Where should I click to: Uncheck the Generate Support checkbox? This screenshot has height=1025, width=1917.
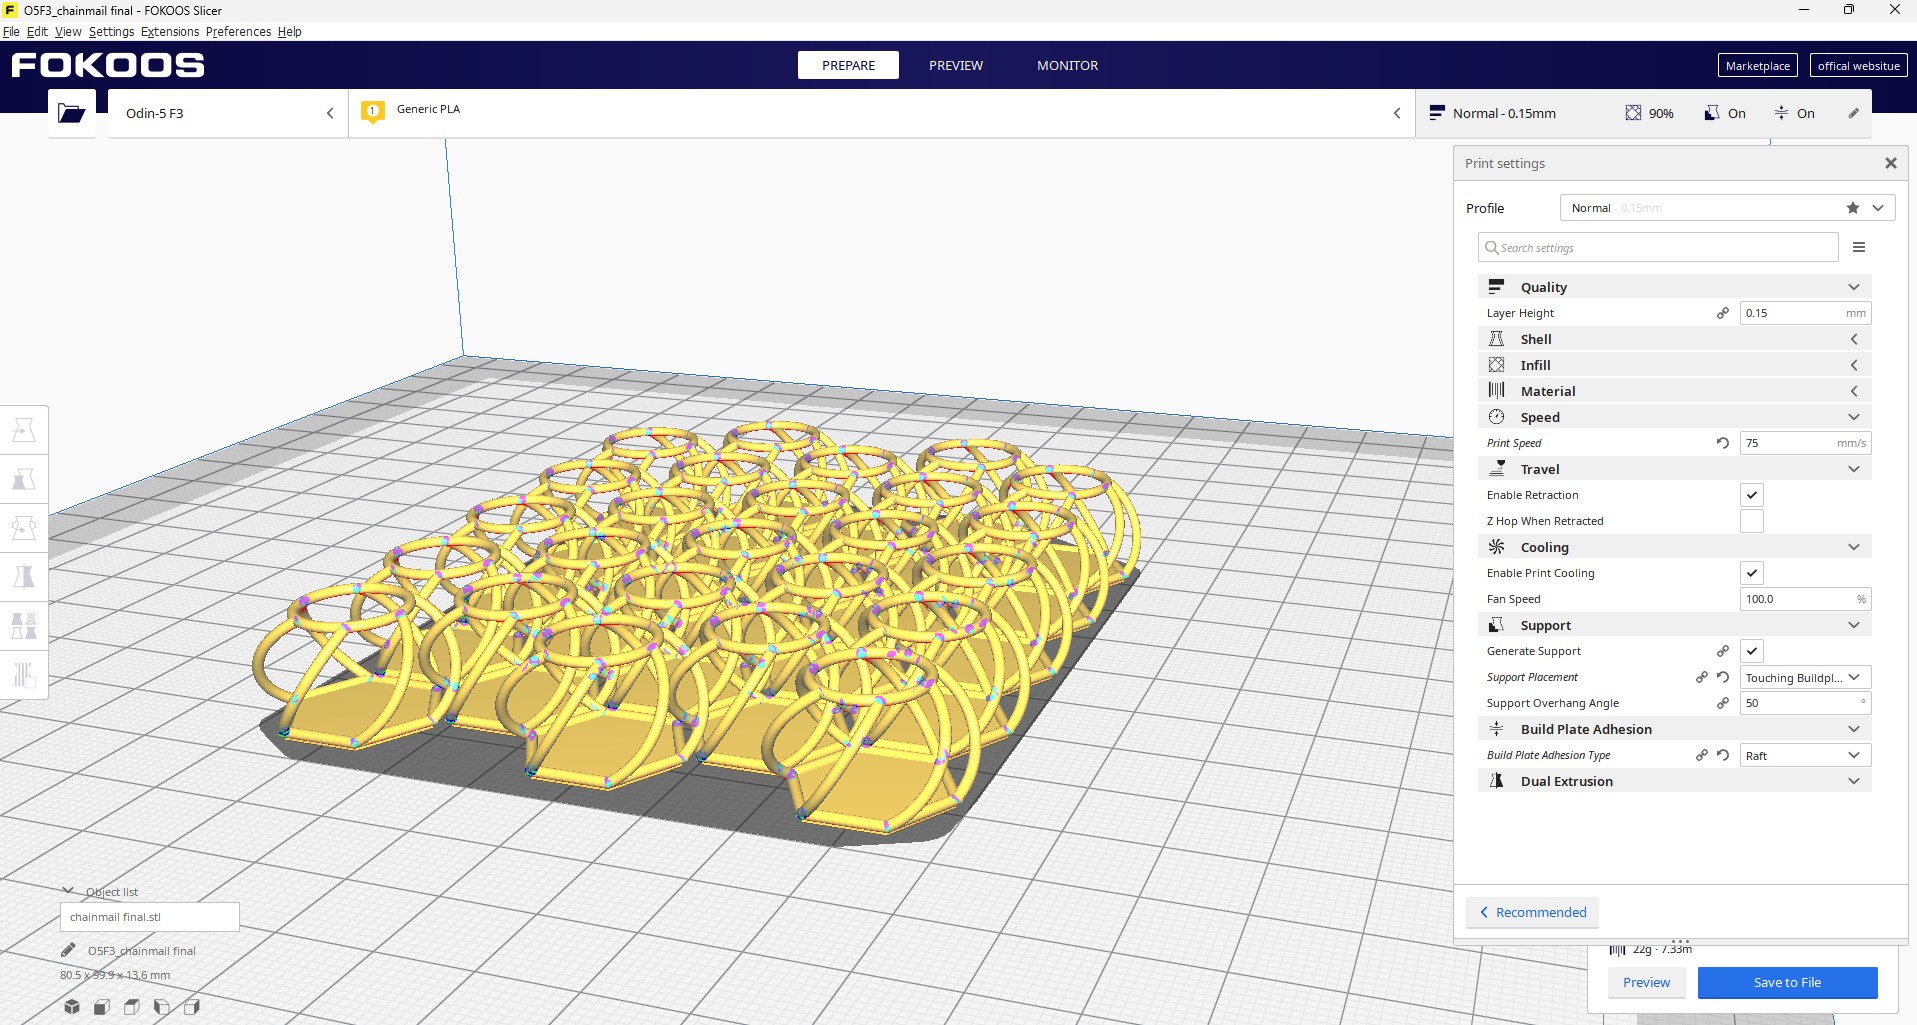[x=1751, y=651]
